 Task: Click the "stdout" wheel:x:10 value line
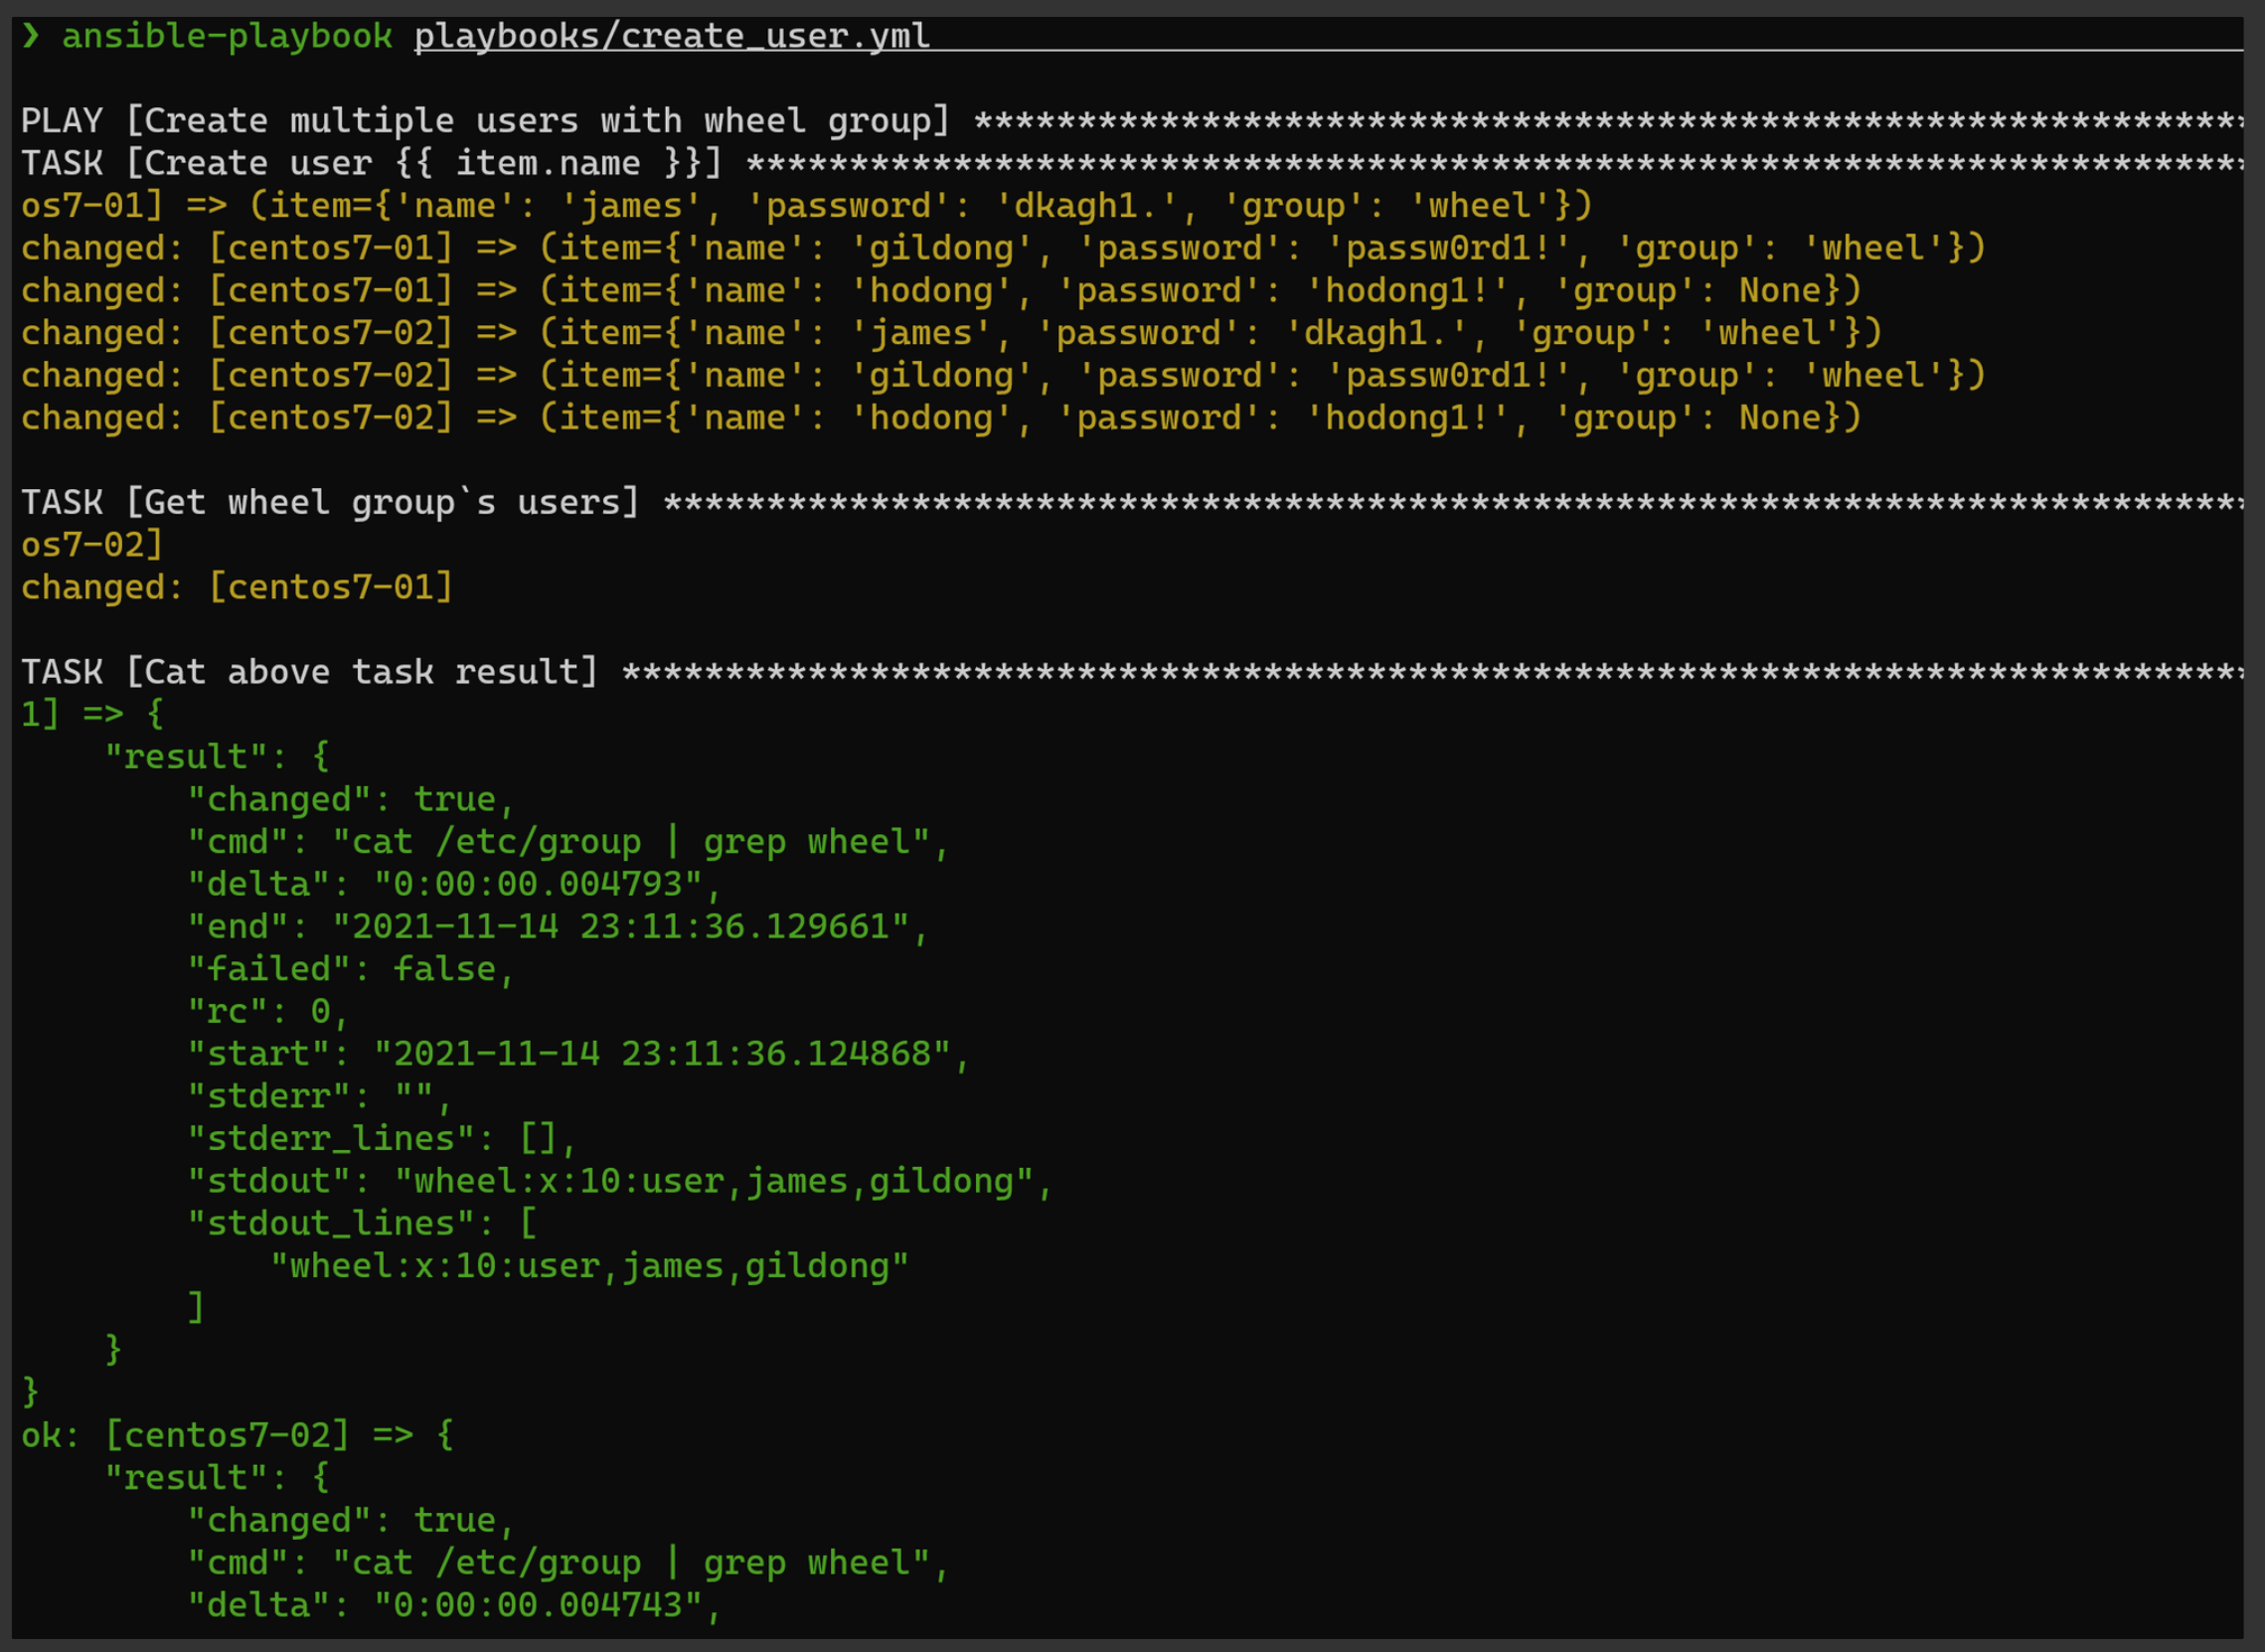(x=714, y=1181)
